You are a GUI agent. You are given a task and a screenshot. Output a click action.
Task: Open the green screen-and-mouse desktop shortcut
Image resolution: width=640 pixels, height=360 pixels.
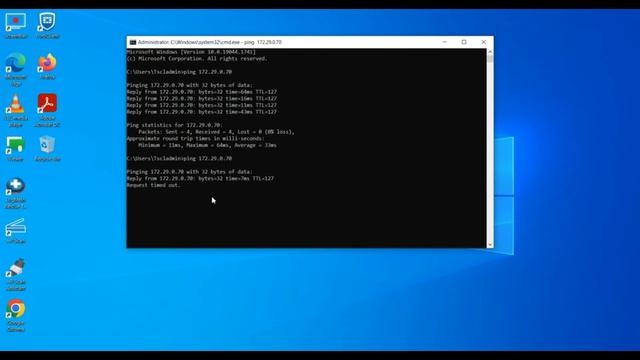[x=16, y=149]
